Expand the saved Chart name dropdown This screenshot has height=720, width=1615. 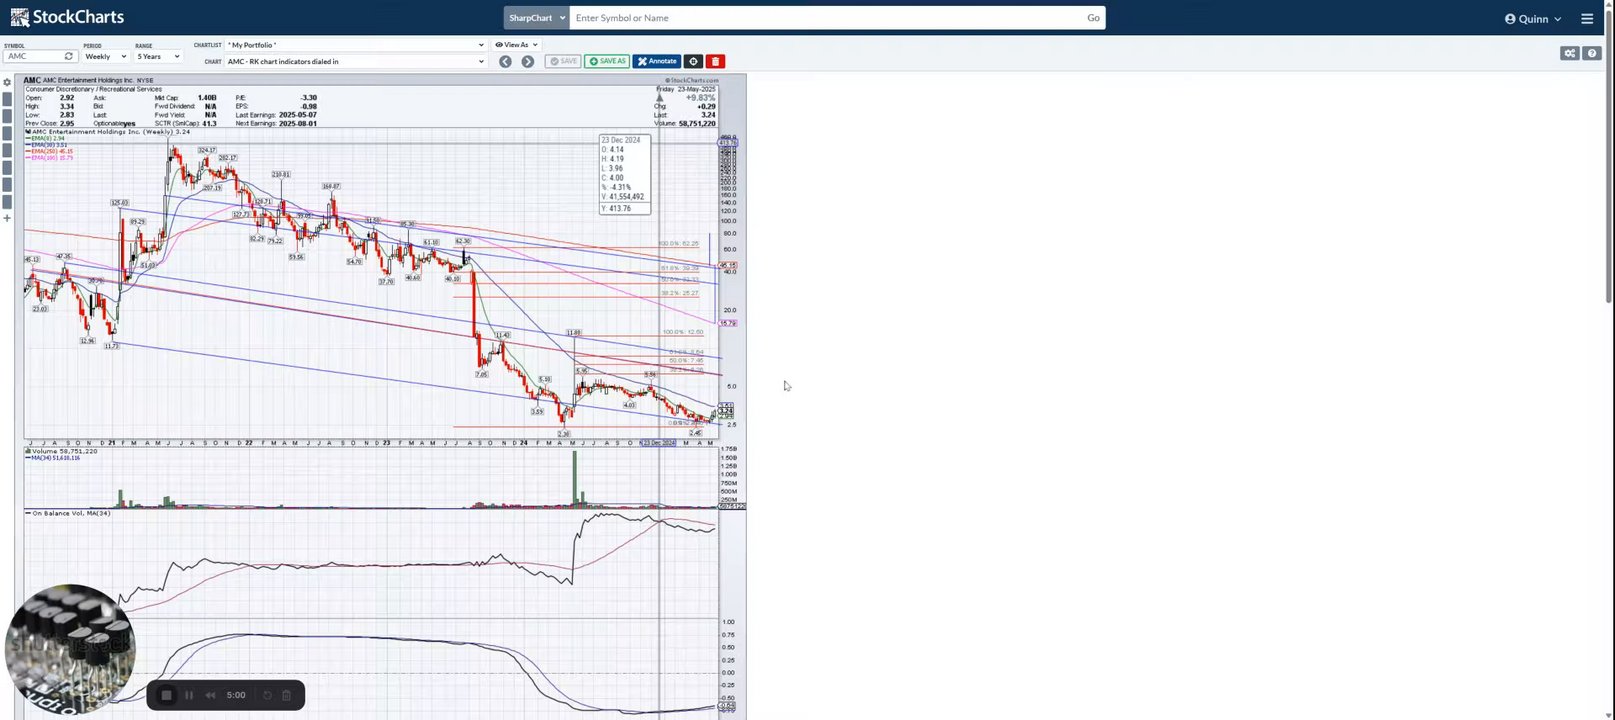click(x=355, y=62)
